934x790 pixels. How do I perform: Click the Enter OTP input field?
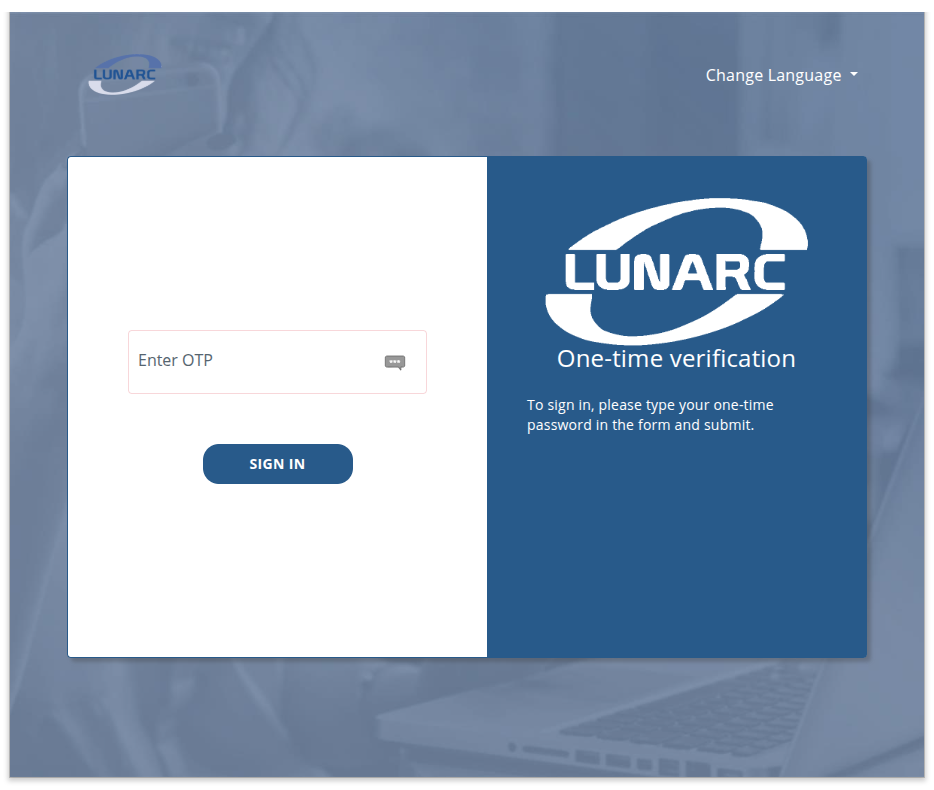pos(277,362)
